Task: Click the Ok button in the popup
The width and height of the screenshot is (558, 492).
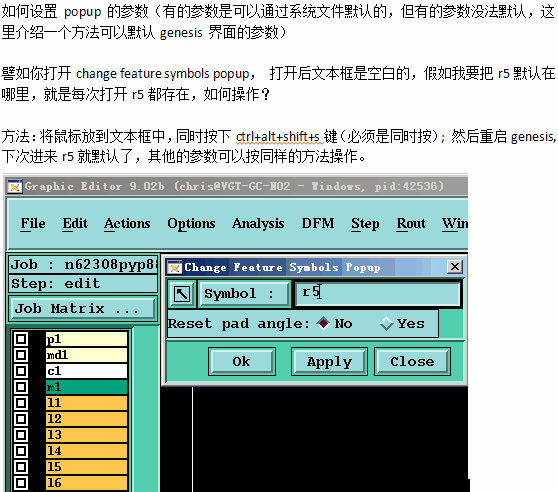Action: pyautogui.click(x=242, y=361)
